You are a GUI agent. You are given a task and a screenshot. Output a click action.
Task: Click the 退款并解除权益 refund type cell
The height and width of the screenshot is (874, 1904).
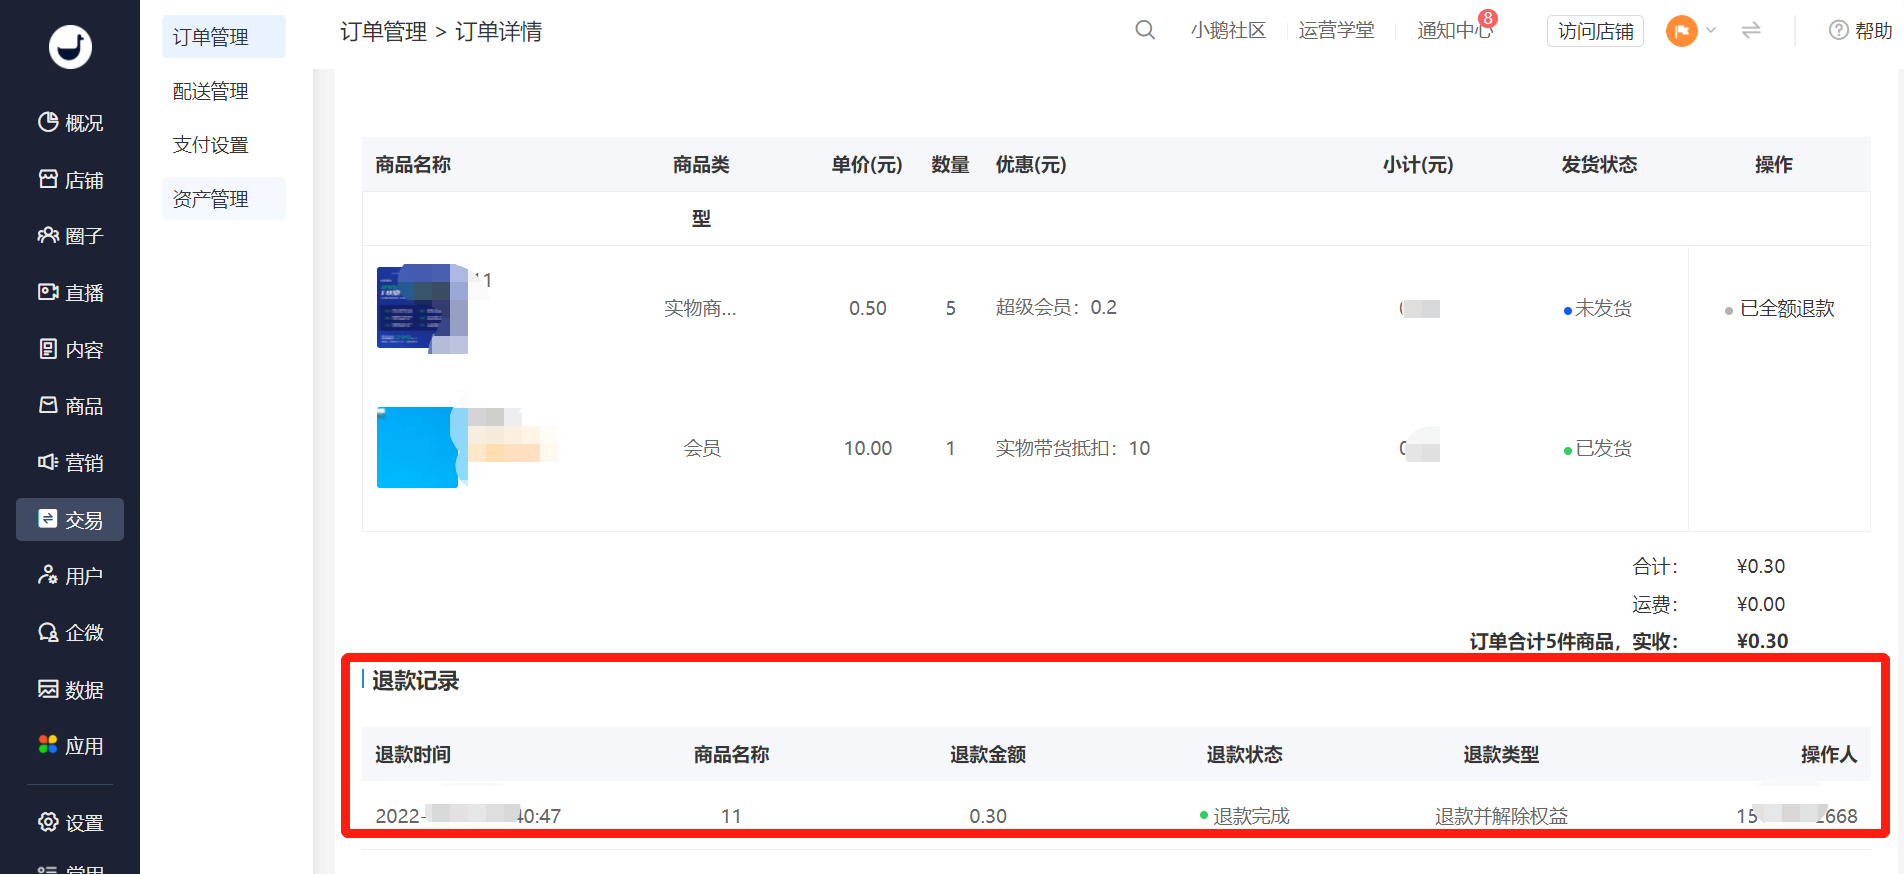[1501, 816]
